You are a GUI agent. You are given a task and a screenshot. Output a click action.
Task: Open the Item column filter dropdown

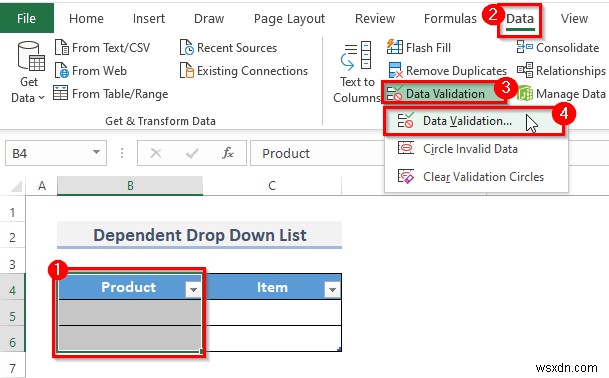(x=332, y=289)
